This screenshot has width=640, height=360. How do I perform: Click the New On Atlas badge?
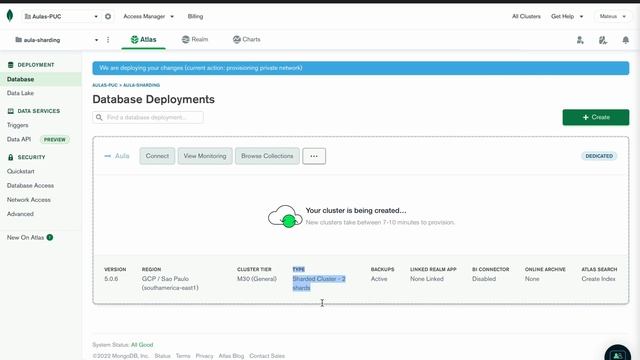pos(50,238)
